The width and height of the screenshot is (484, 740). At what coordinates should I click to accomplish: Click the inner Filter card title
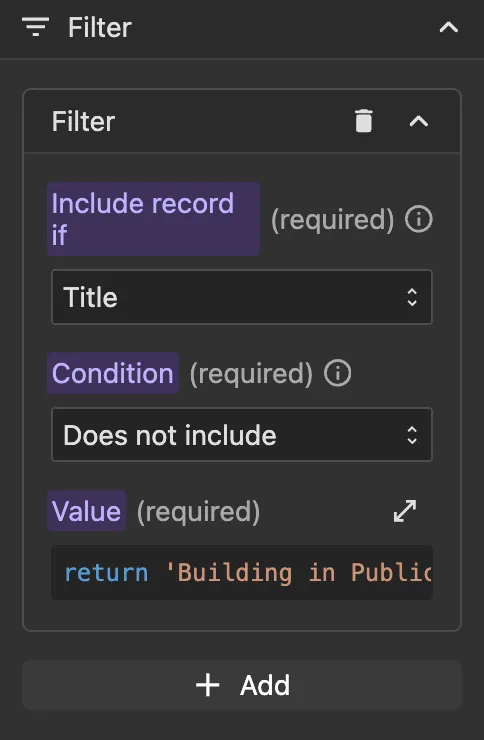pos(83,121)
